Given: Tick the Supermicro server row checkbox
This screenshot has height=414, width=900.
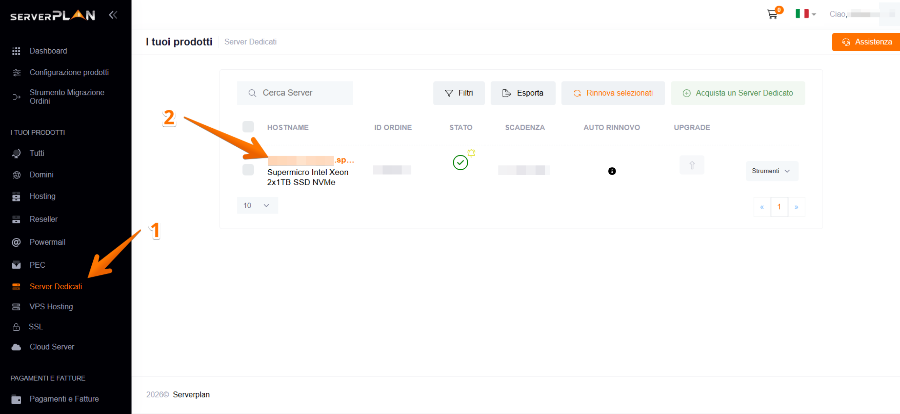Looking at the screenshot, I should pyautogui.click(x=248, y=170).
